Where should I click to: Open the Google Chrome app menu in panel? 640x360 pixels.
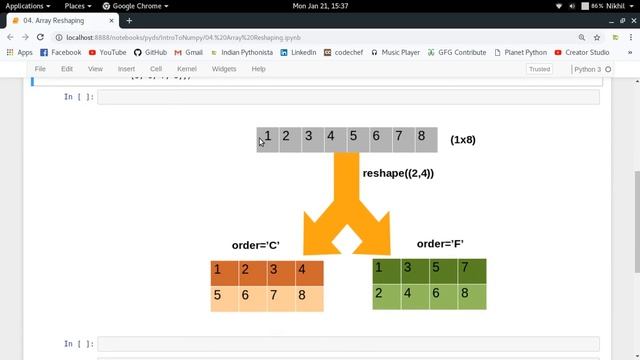135,6
